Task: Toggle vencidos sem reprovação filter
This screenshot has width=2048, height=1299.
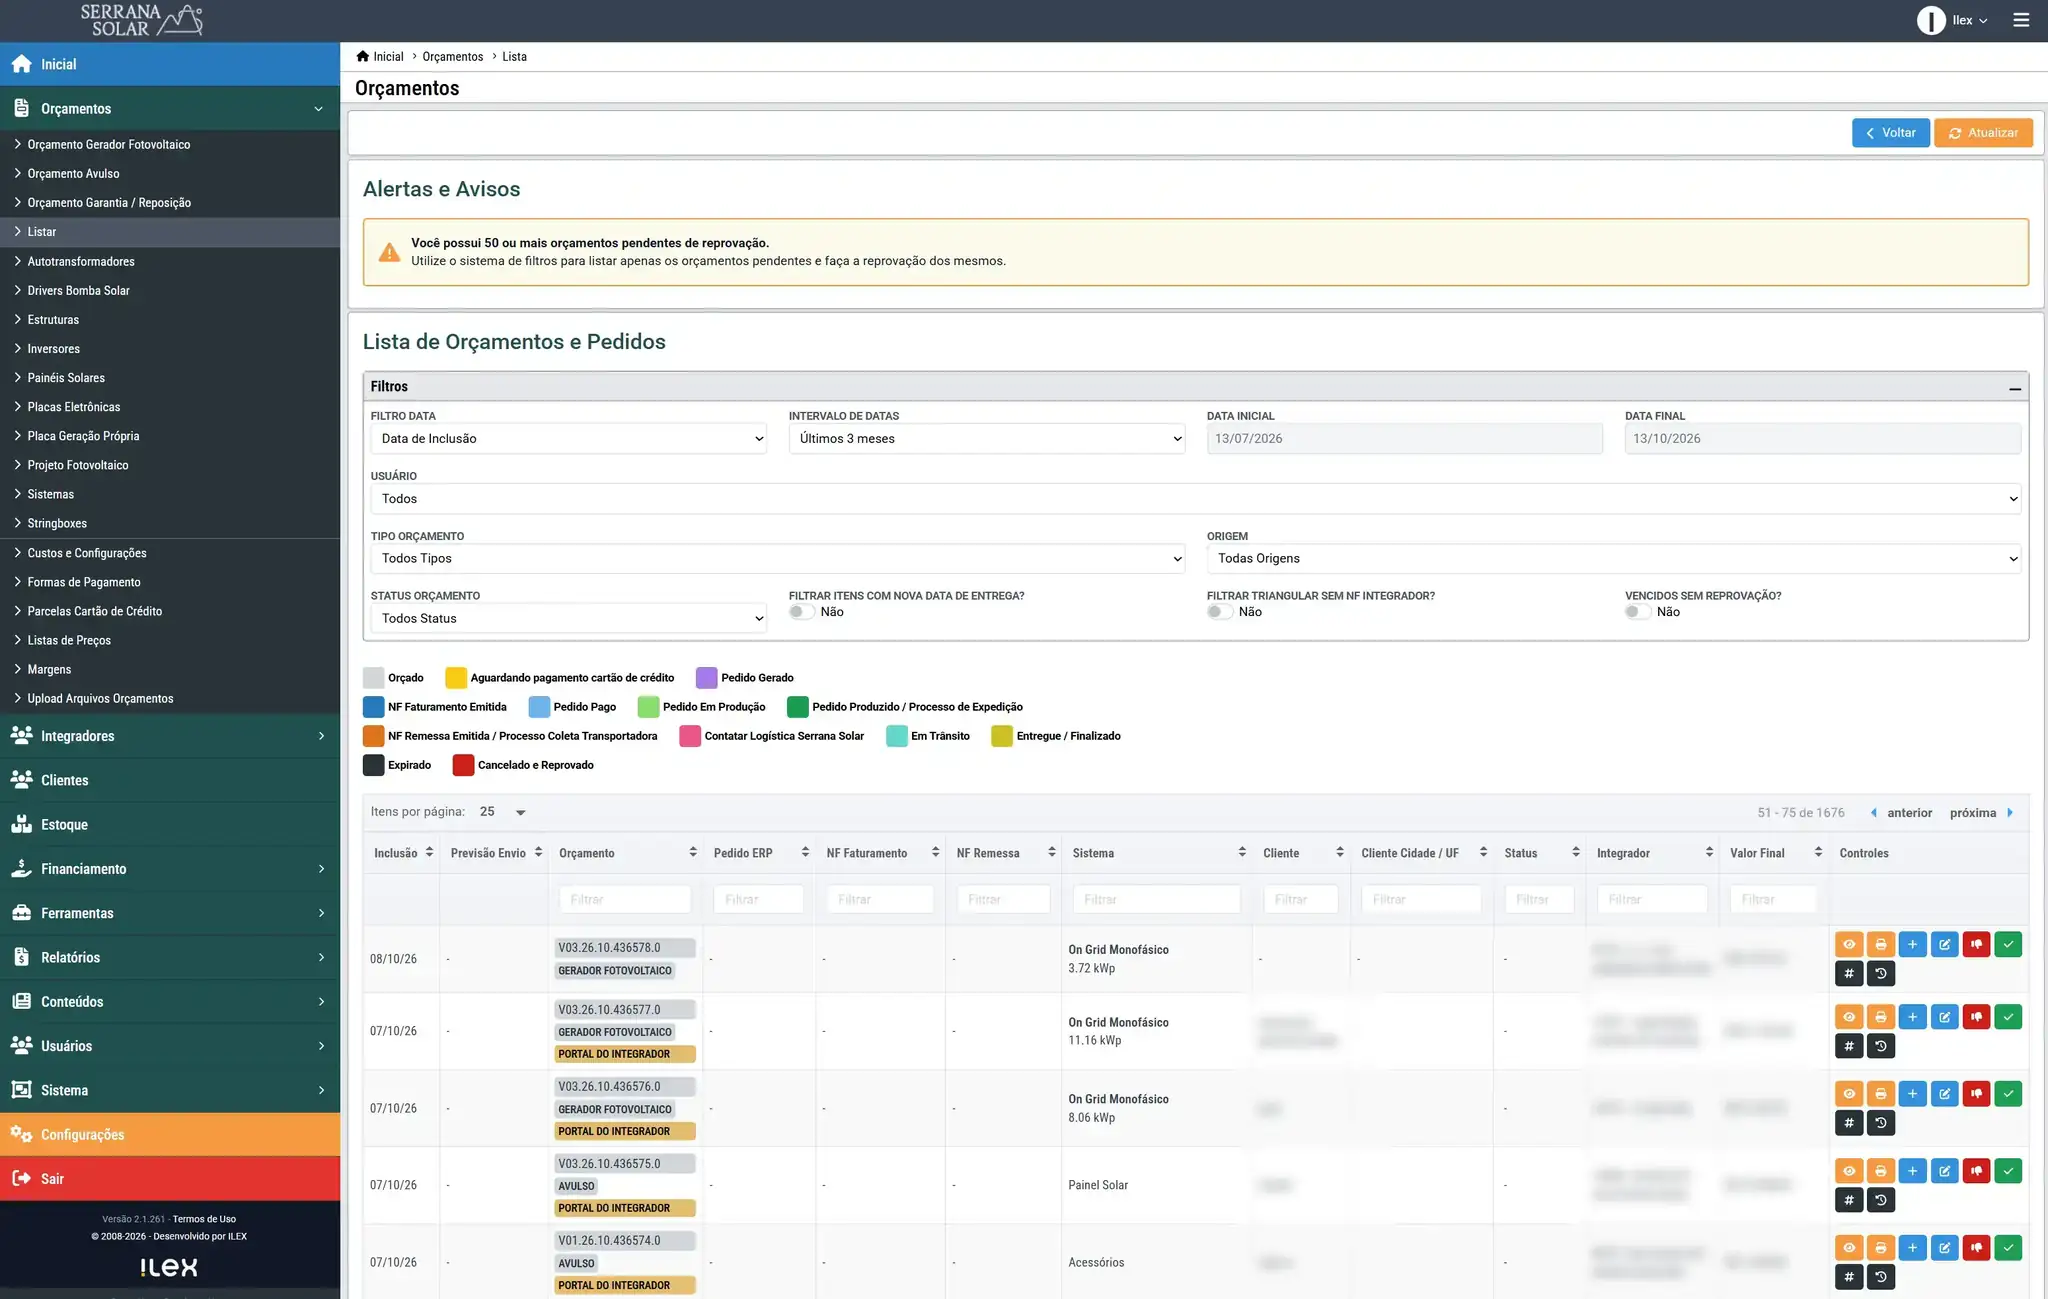Action: pyautogui.click(x=1637, y=612)
